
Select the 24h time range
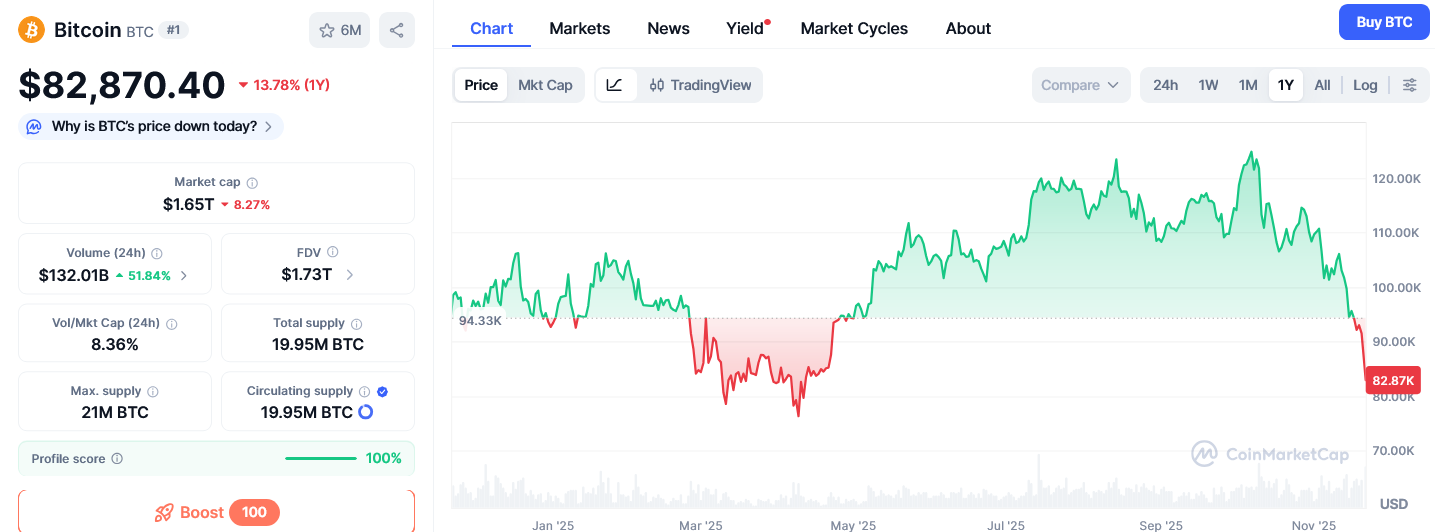coord(1165,85)
